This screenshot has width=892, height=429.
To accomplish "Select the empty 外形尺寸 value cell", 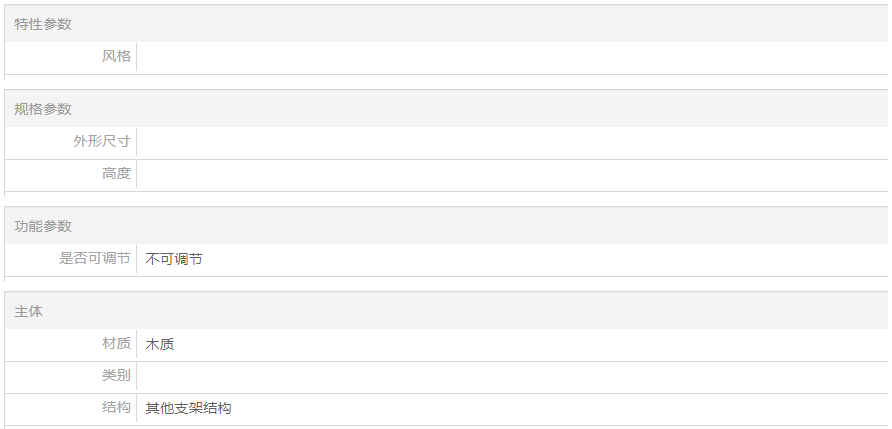I will tap(512, 142).
